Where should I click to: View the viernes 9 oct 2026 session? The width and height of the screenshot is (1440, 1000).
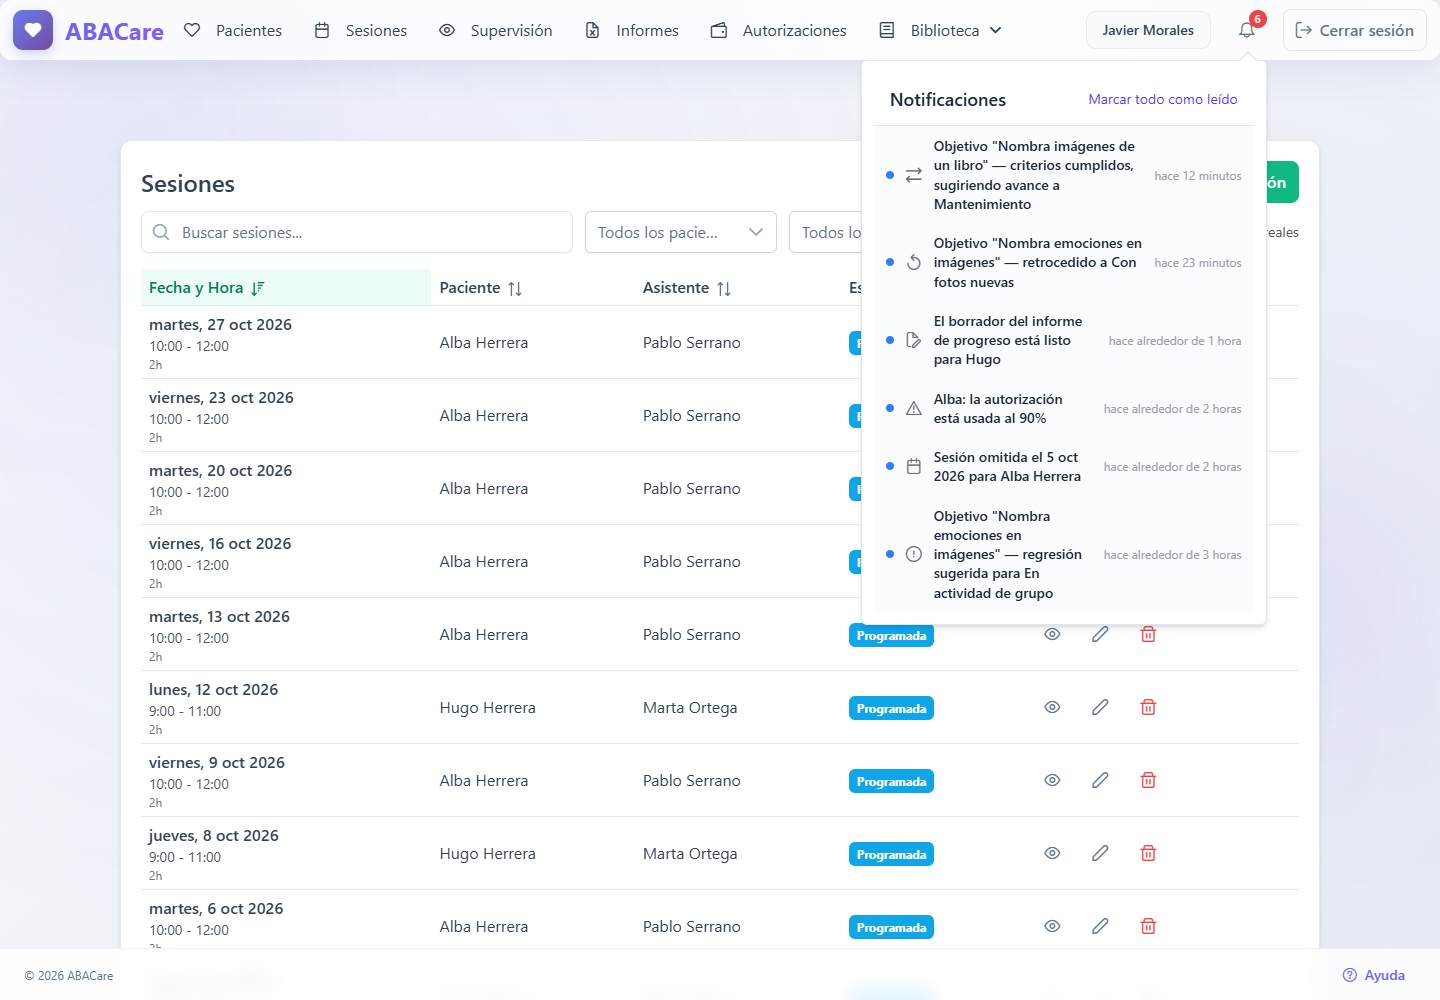(x=1052, y=780)
